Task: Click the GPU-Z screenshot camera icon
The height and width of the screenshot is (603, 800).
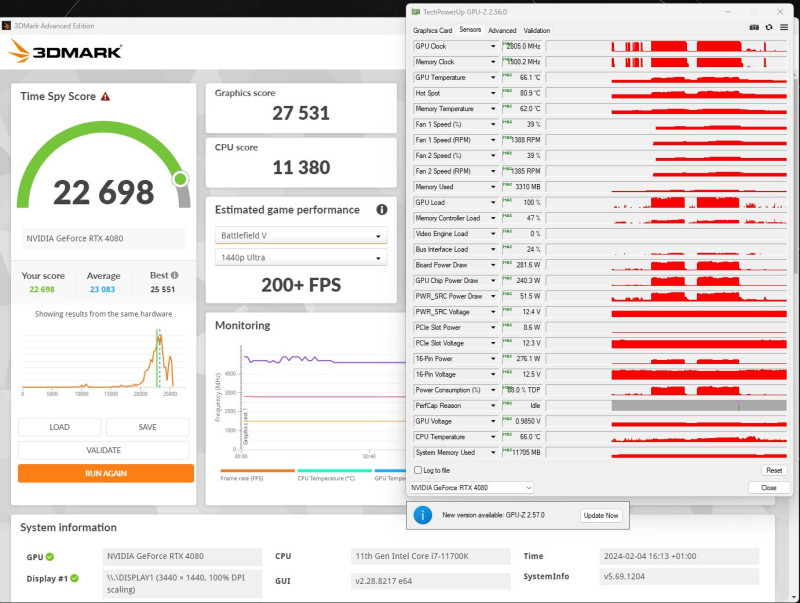Action: point(754,28)
